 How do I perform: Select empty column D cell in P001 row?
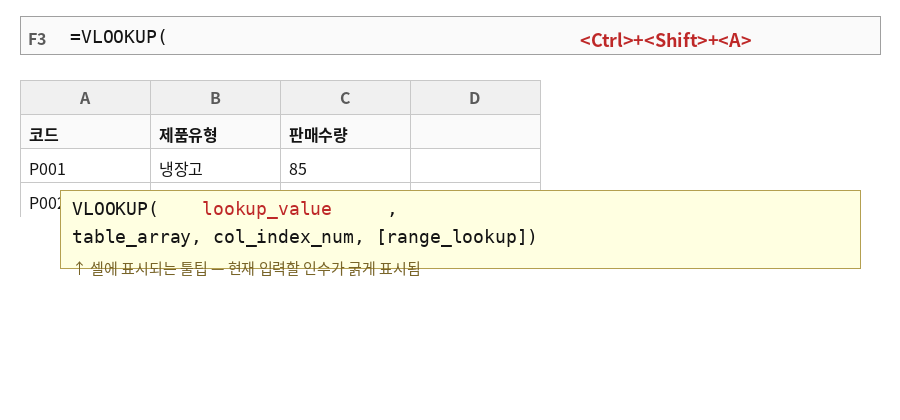[475, 166]
